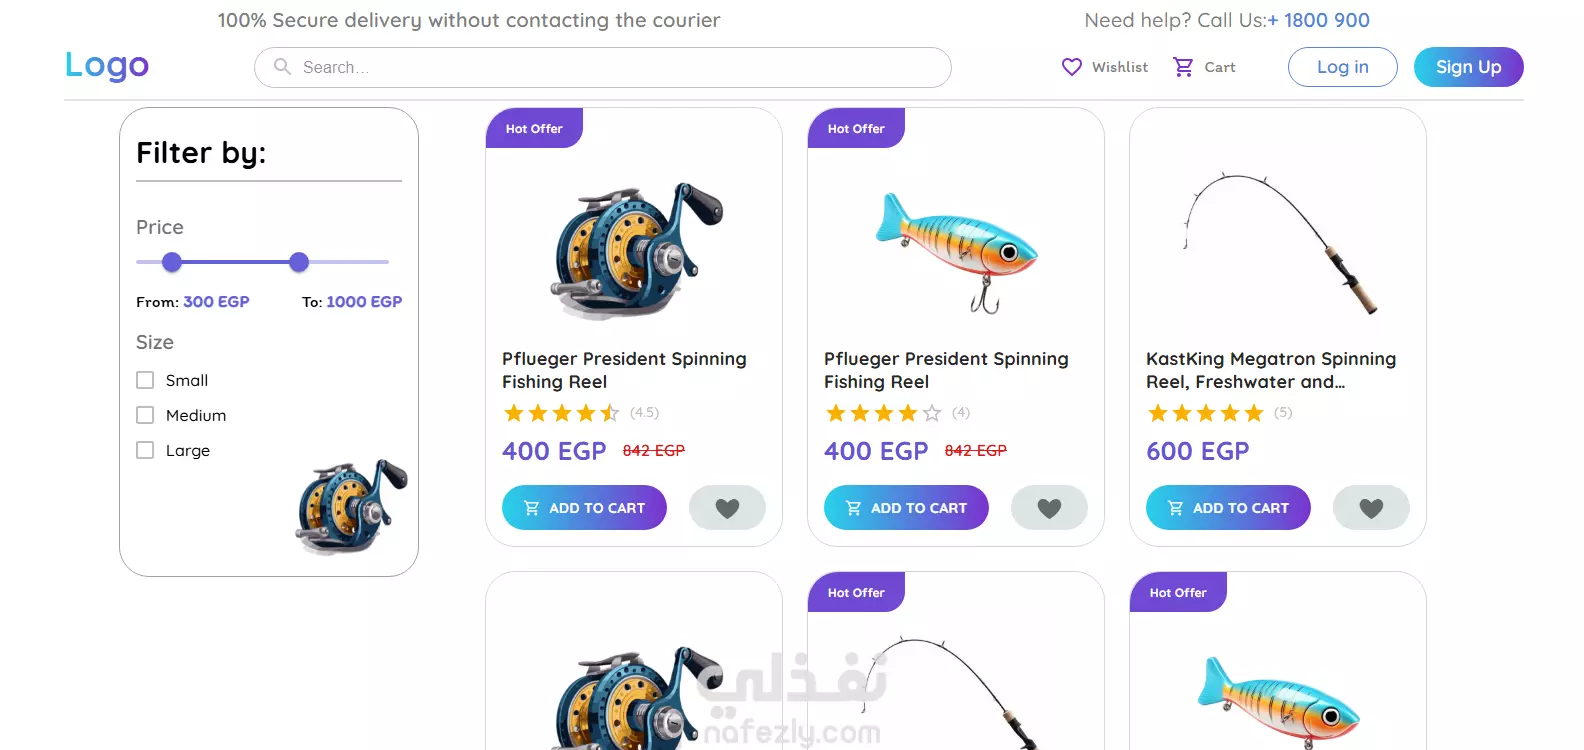The width and height of the screenshot is (1584, 750).
Task: Click the Log in button
Action: tap(1342, 67)
